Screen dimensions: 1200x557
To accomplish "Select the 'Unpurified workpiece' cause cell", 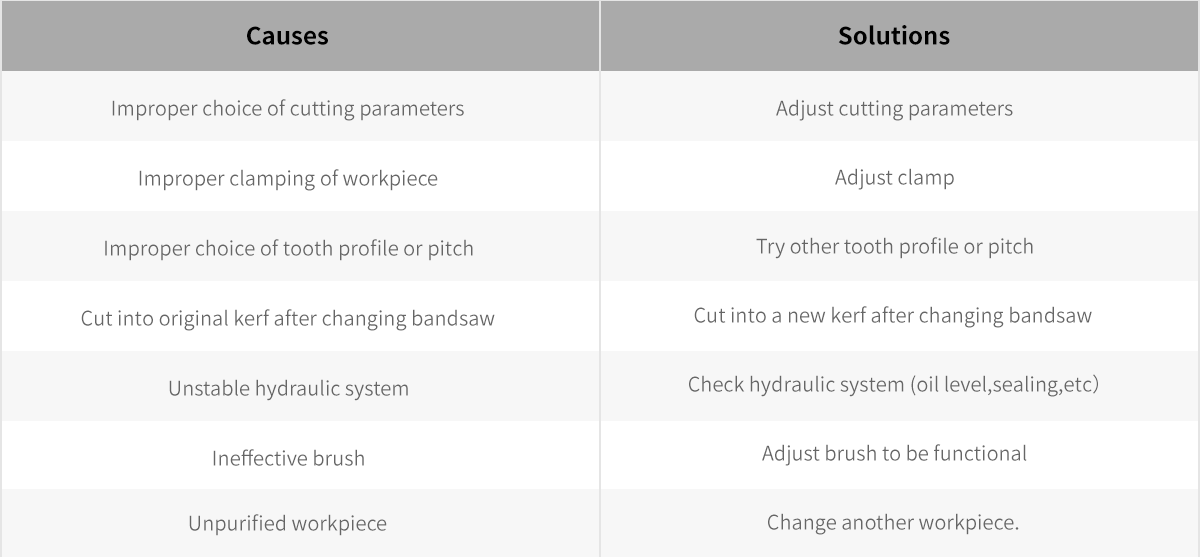I will coord(300,523).
